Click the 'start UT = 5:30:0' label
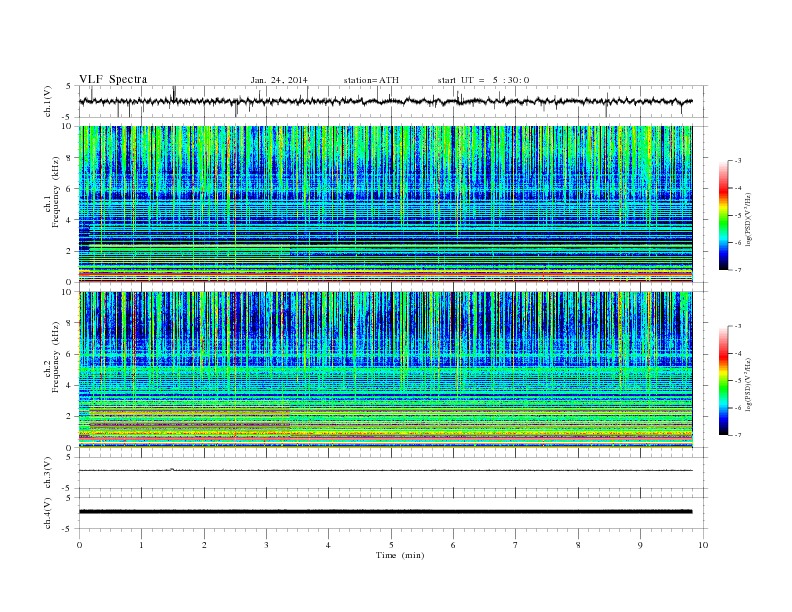This screenshot has height=612, width=792. (483, 80)
